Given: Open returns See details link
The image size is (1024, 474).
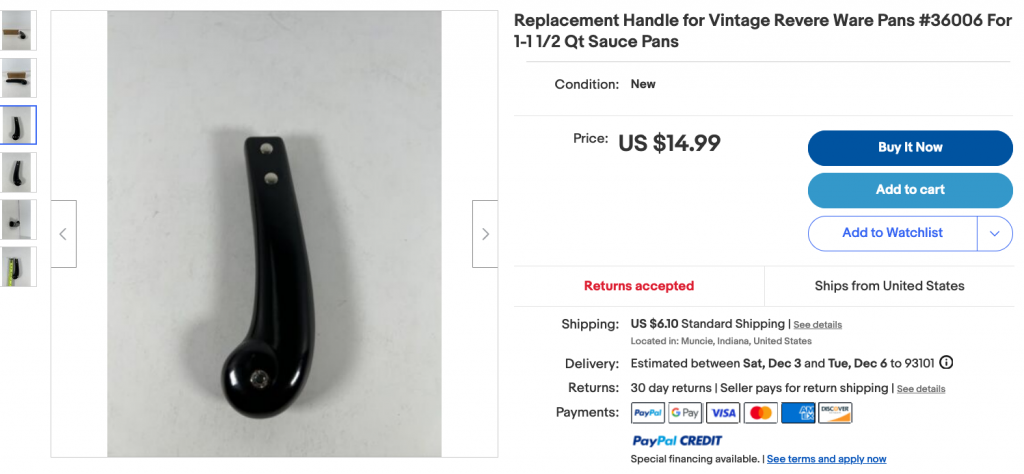Looking at the screenshot, I should click(x=921, y=388).
